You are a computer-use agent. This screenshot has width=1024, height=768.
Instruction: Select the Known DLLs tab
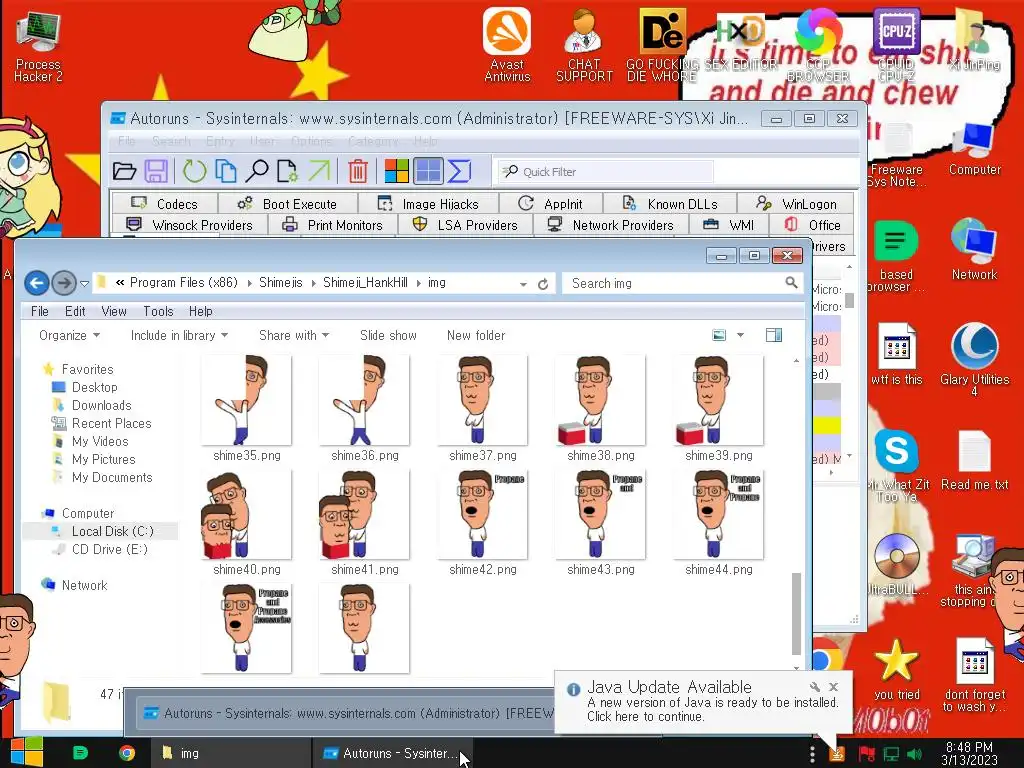pos(670,204)
